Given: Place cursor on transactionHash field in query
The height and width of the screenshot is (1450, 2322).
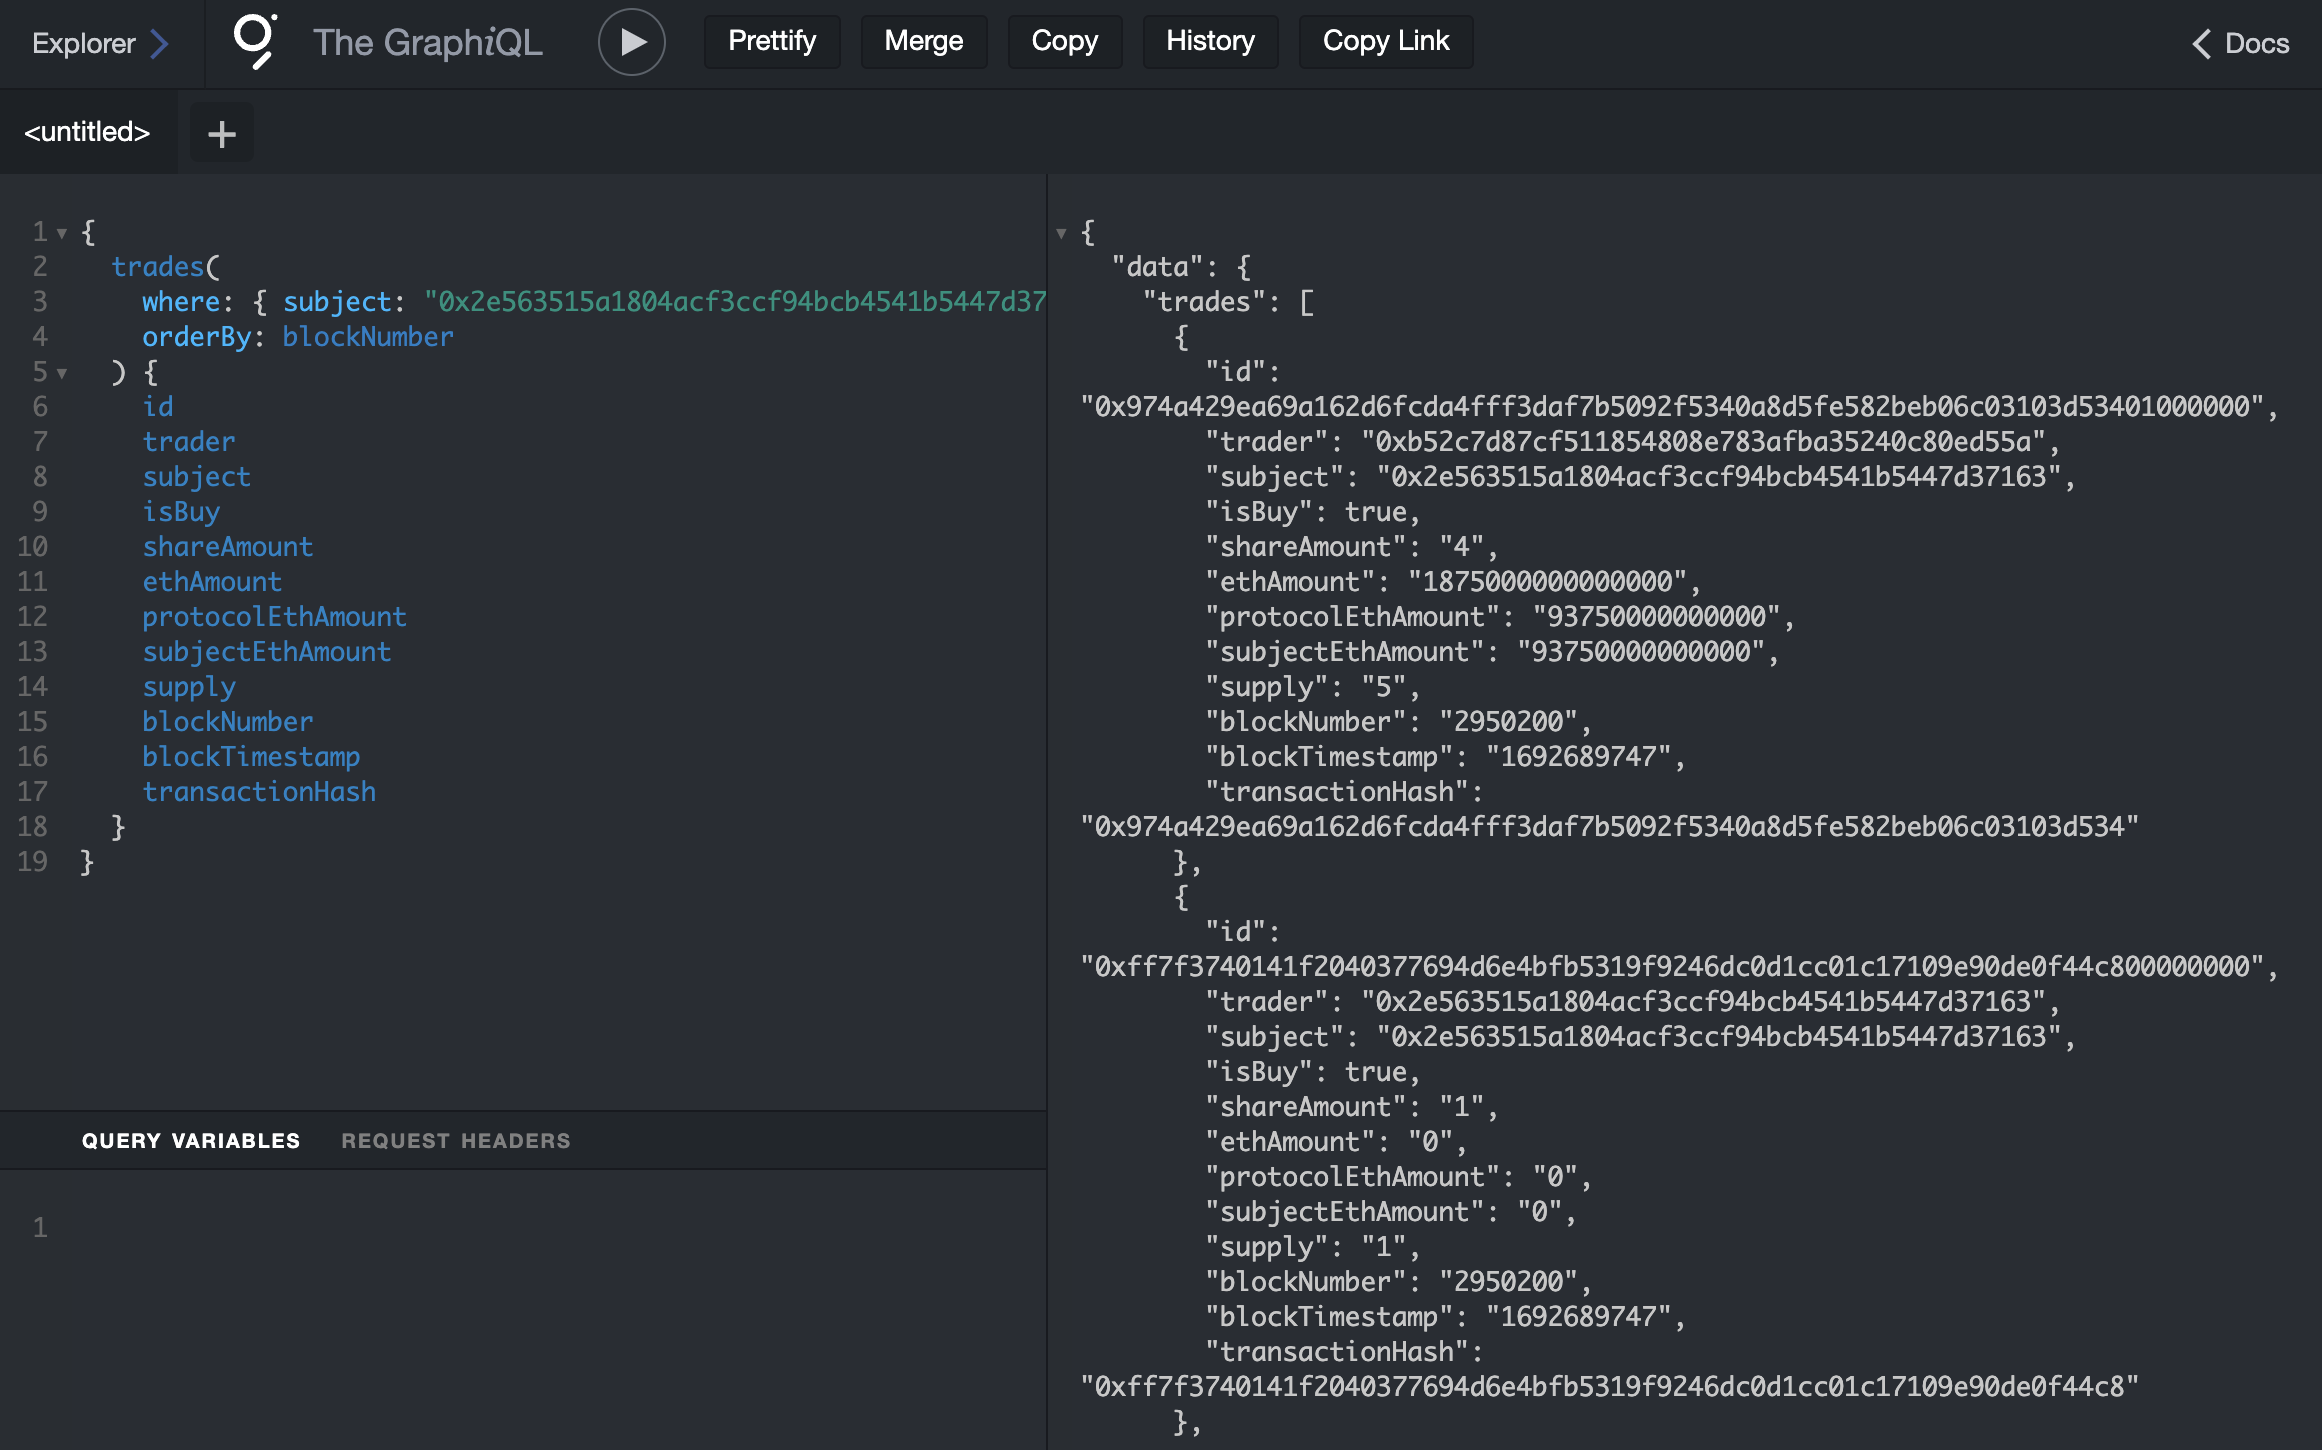Looking at the screenshot, I should pyautogui.click(x=259, y=792).
